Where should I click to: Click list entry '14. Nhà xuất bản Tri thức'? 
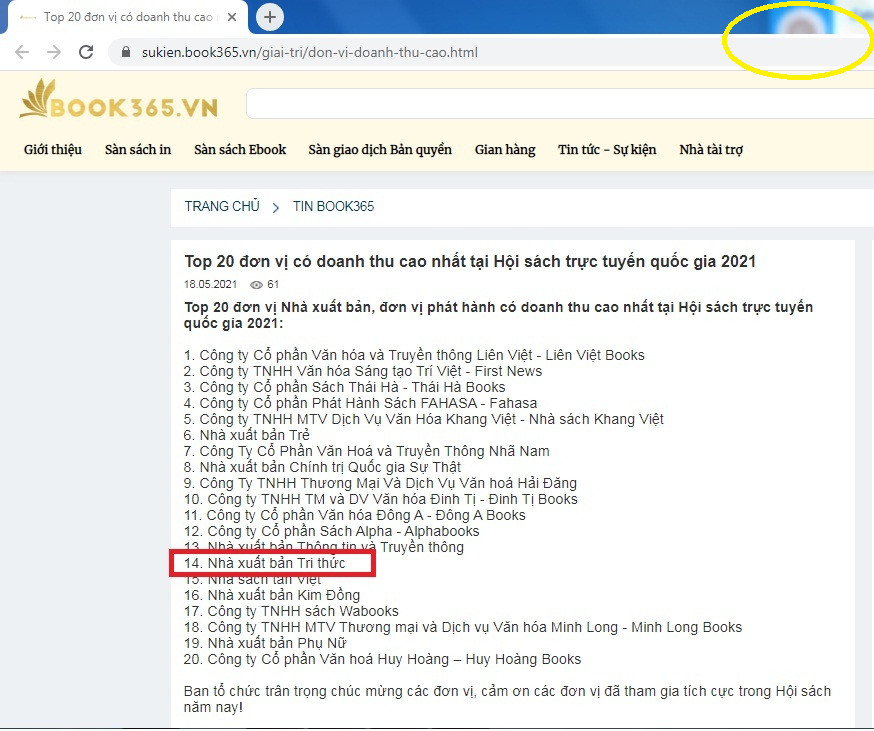[265, 563]
